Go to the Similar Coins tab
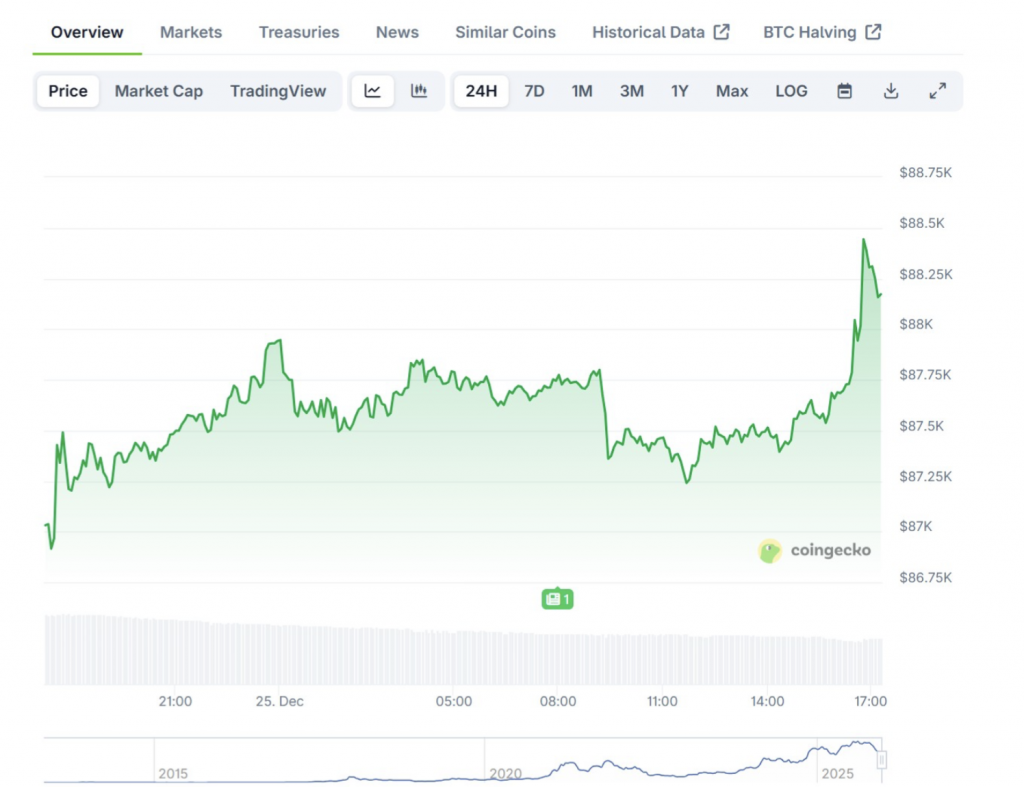Viewport: 1024px width, 787px height. (x=505, y=32)
